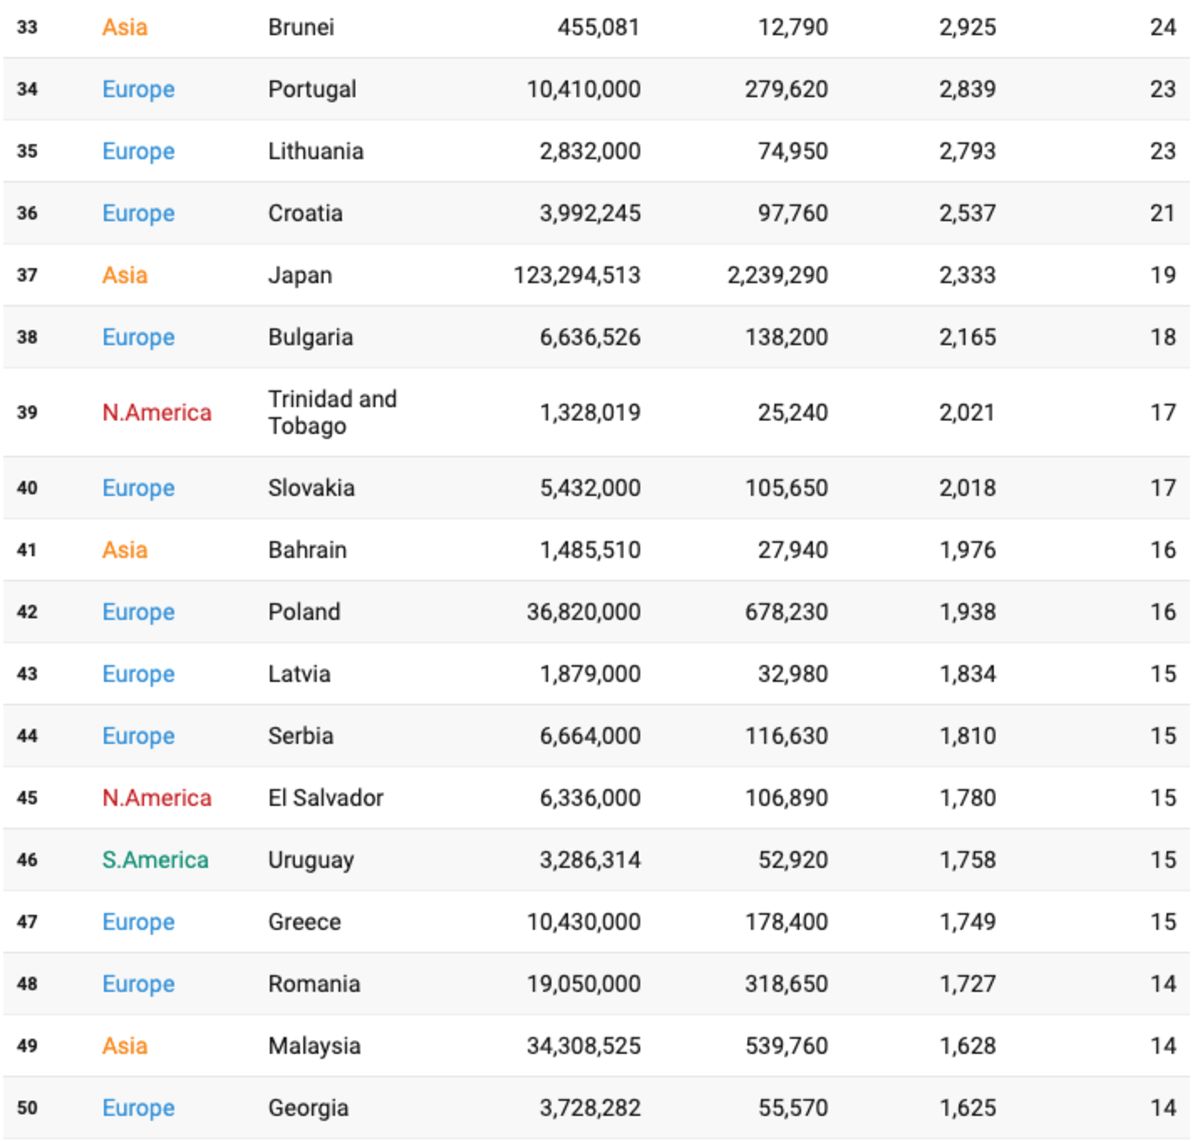The width and height of the screenshot is (1200, 1141).
Task: Click N.America link beside Trinidad and Tobago
Action: (x=156, y=412)
